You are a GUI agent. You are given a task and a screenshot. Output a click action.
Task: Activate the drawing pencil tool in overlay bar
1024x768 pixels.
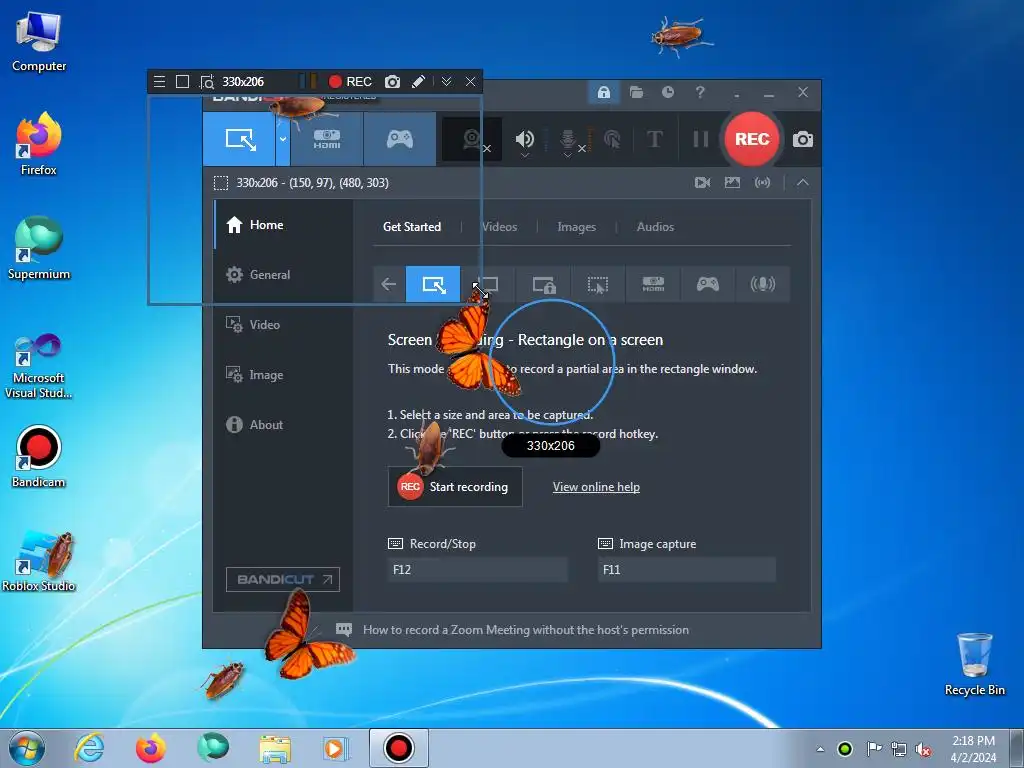point(419,82)
